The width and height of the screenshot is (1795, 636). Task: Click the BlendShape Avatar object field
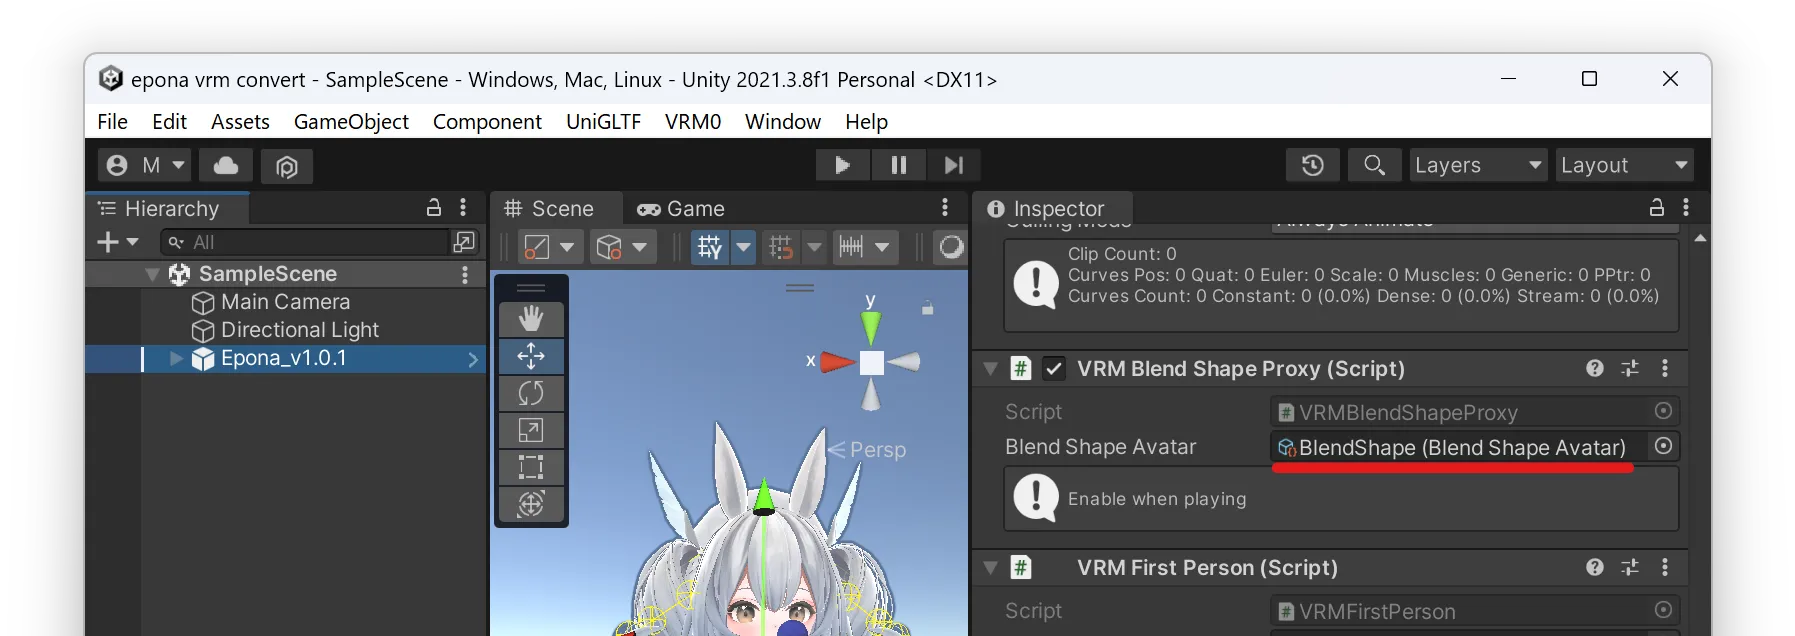pos(1462,447)
